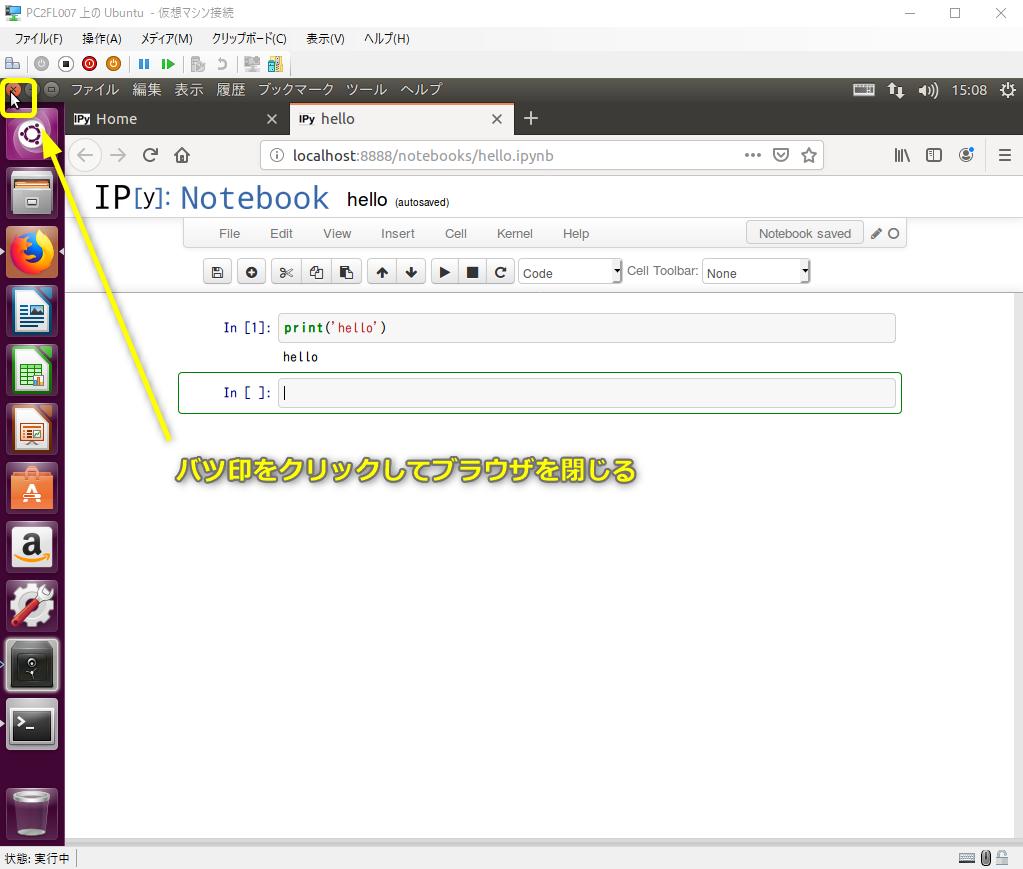Open Firefox page actions ellipsis menu
1023x869 pixels.
pyautogui.click(x=753, y=155)
